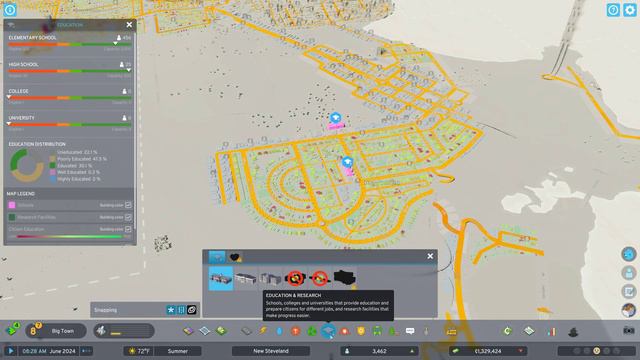
Task: Click the education distribution donut chart
Action: click(27, 165)
